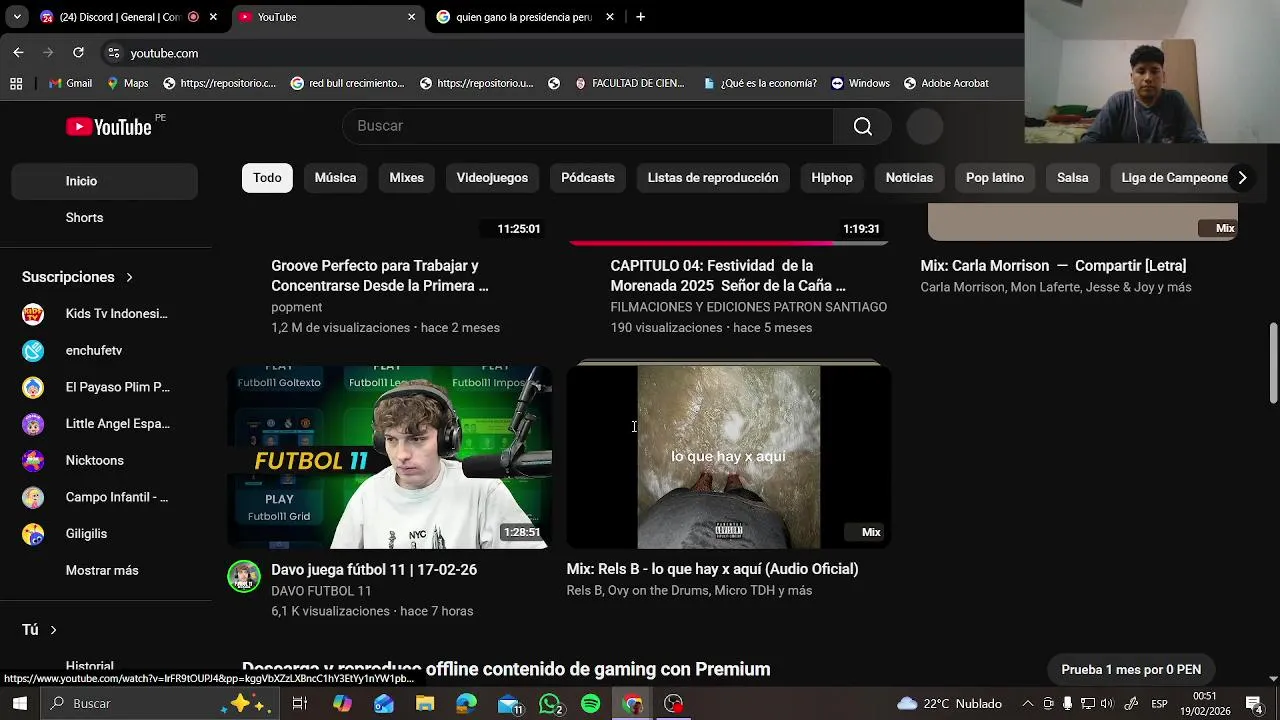Open the bookmarks apps grid icon
The height and width of the screenshot is (720, 1280).
tap(16, 83)
